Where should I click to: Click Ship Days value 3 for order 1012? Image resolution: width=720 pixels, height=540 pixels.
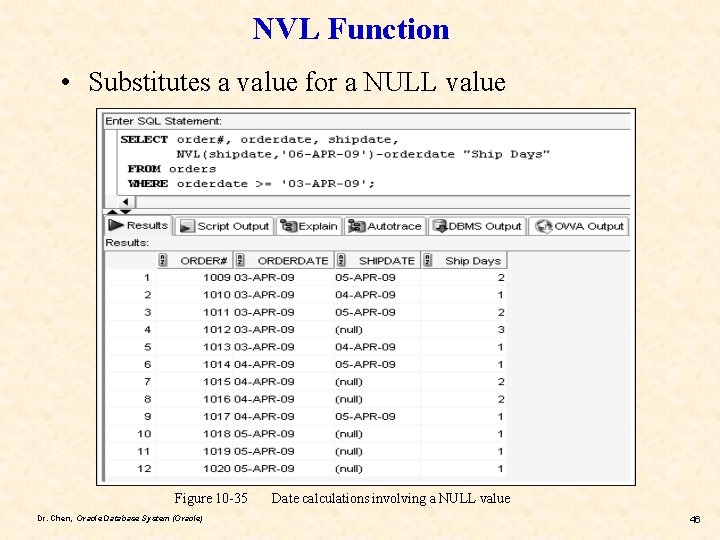click(501, 330)
